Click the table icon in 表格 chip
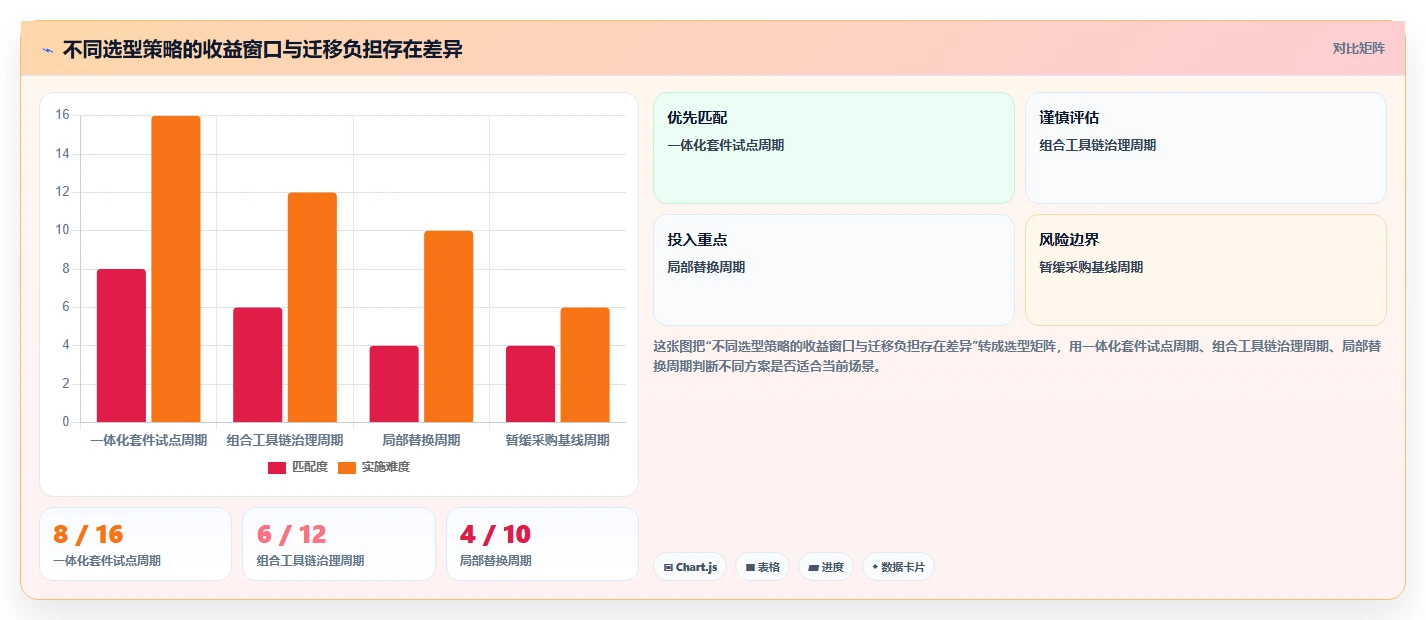The image size is (1426, 620). click(750, 567)
